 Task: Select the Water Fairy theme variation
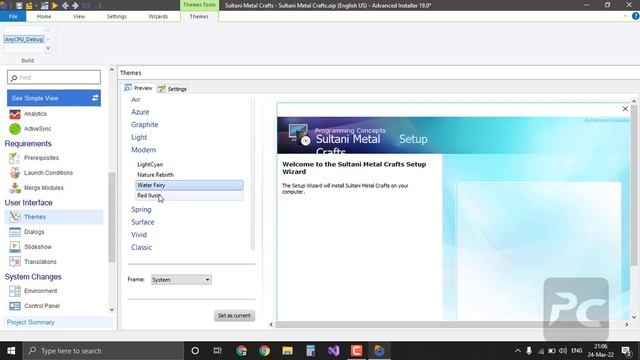[190, 185]
